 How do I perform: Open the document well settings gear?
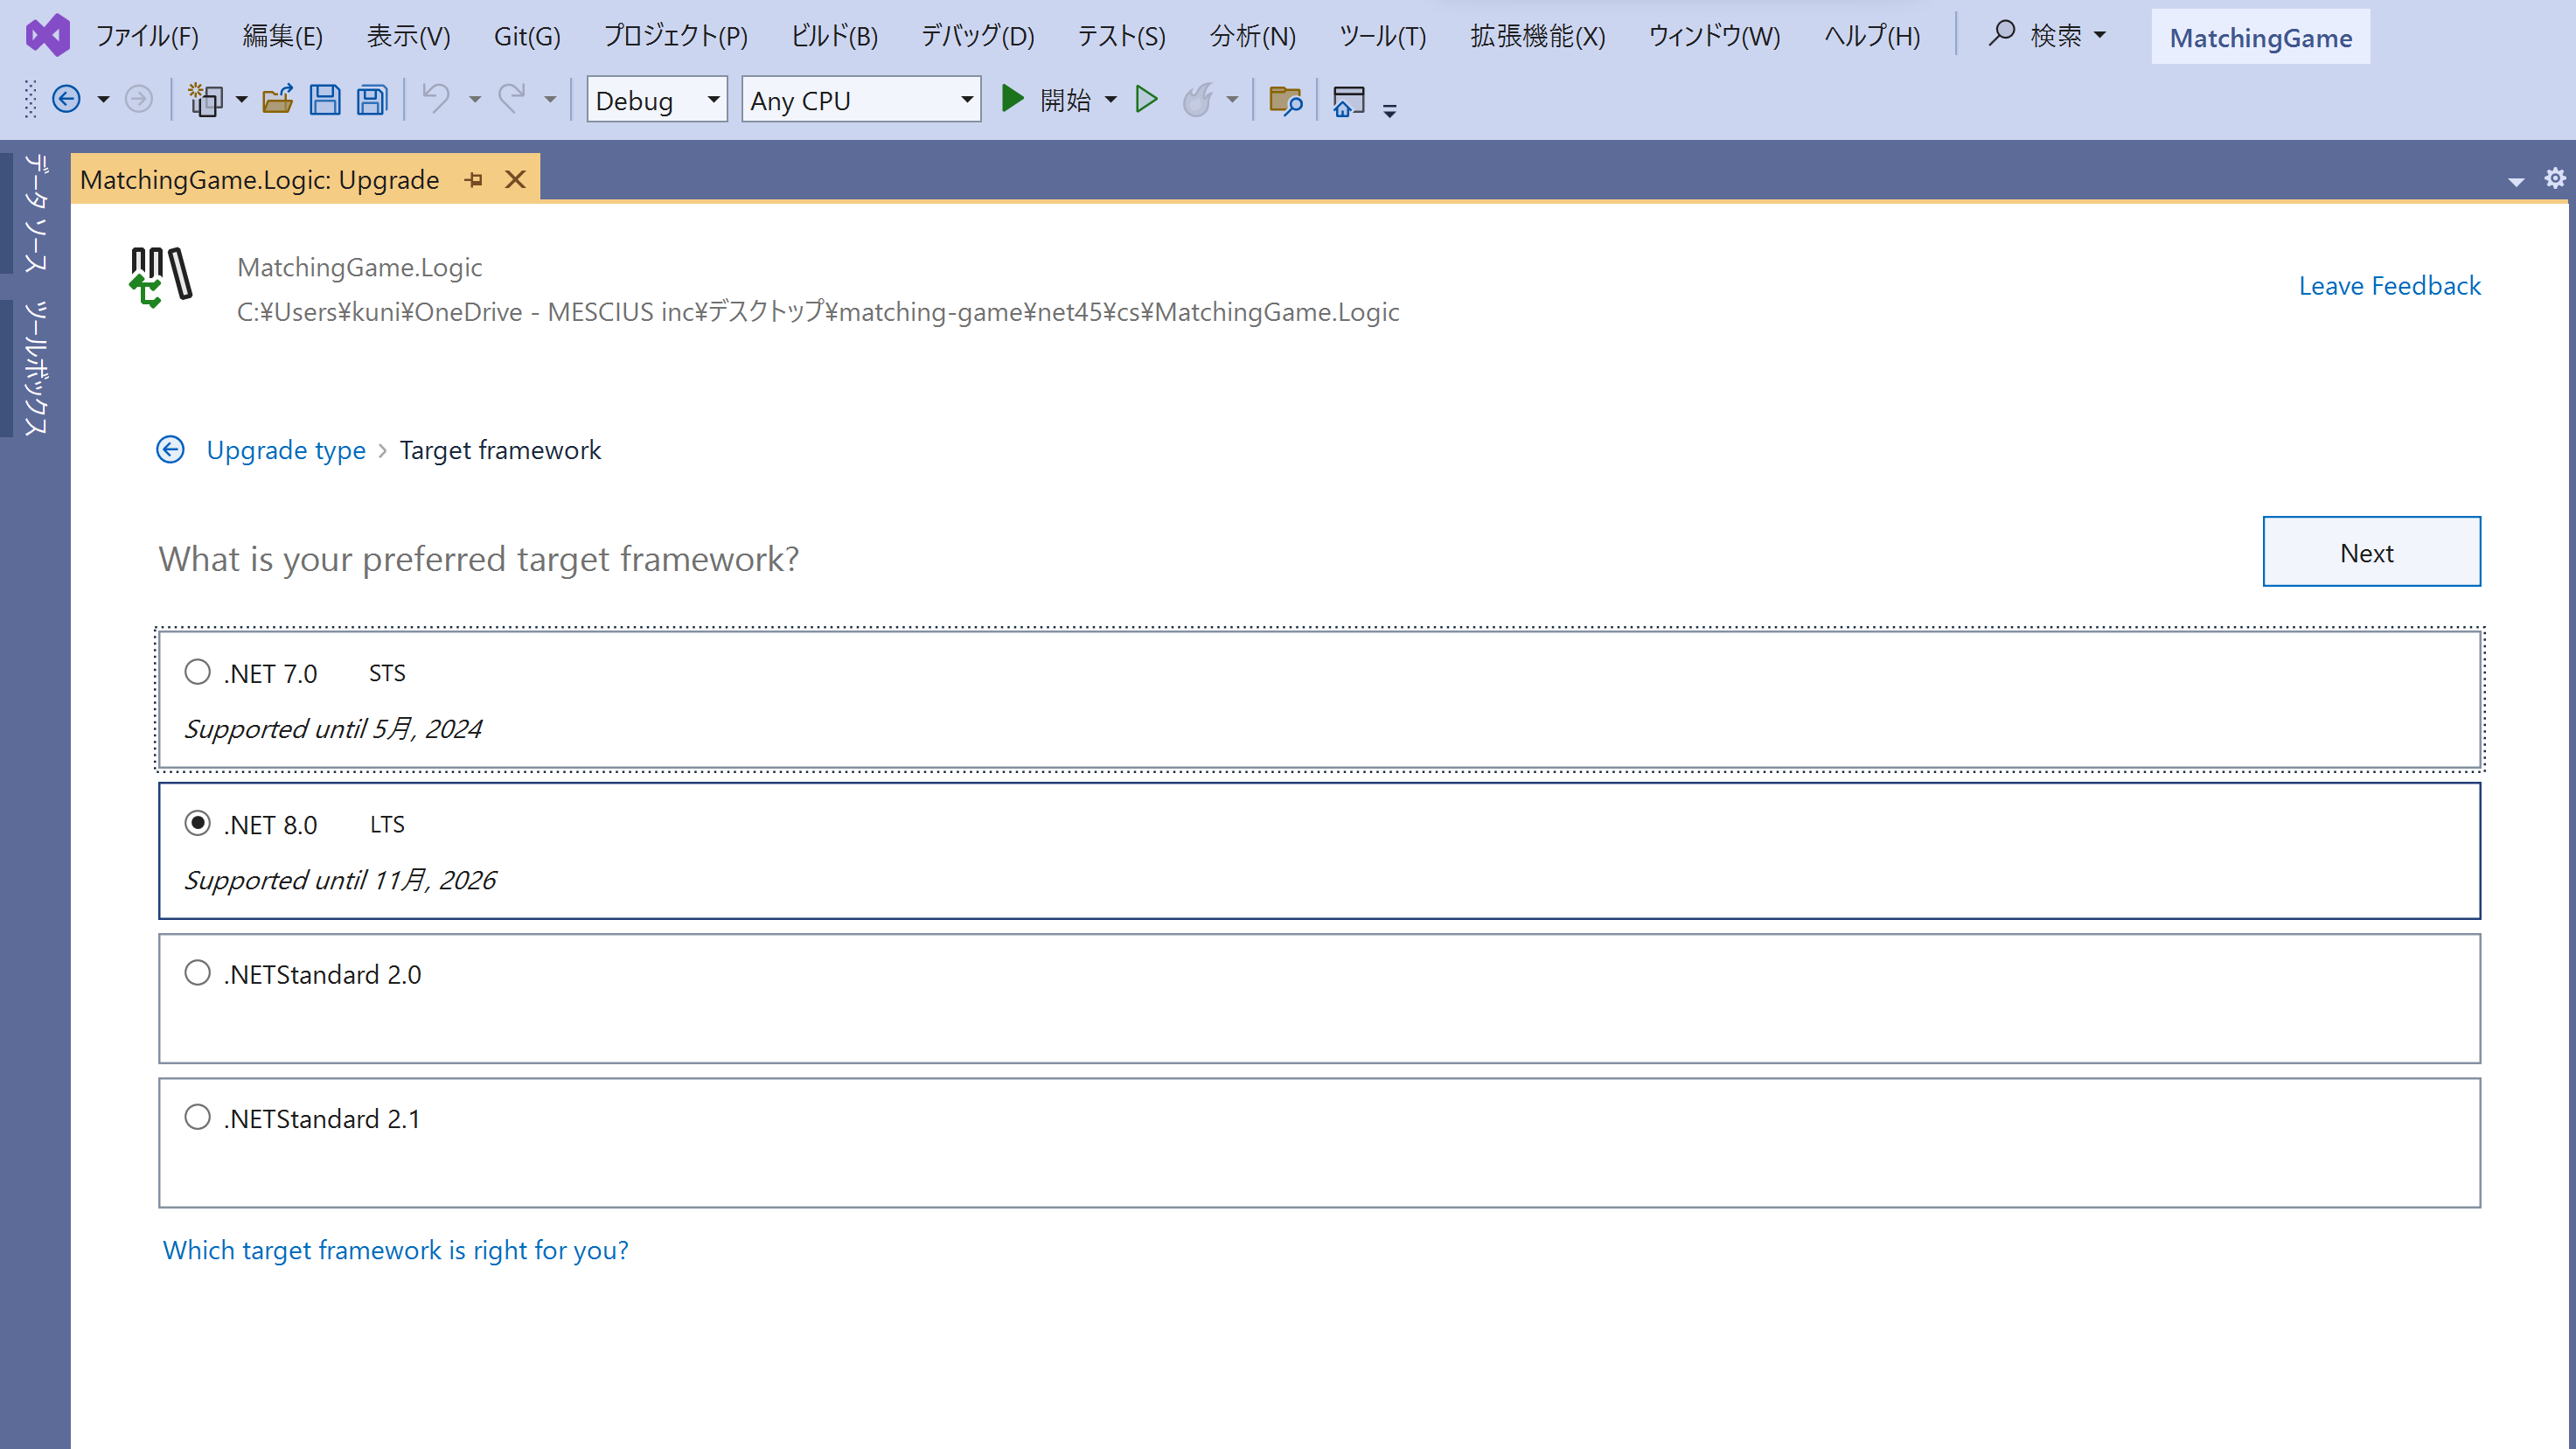click(2554, 178)
